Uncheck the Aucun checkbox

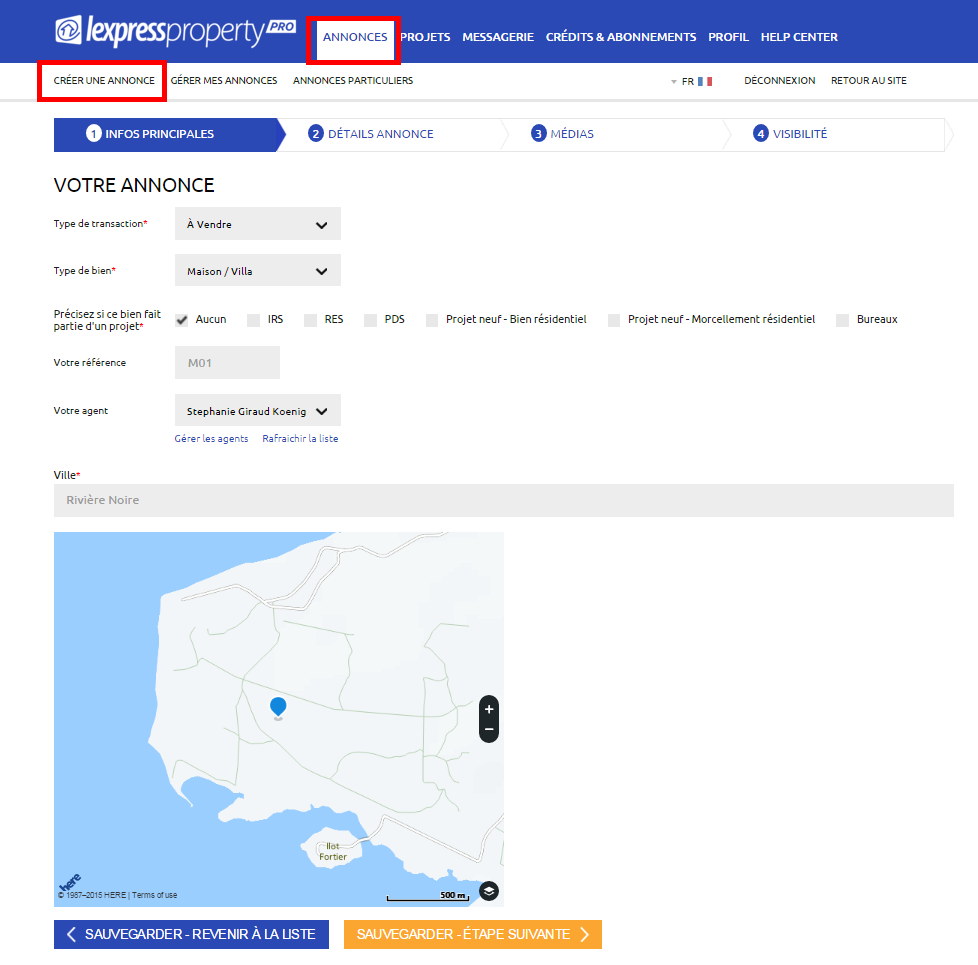tap(182, 320)
